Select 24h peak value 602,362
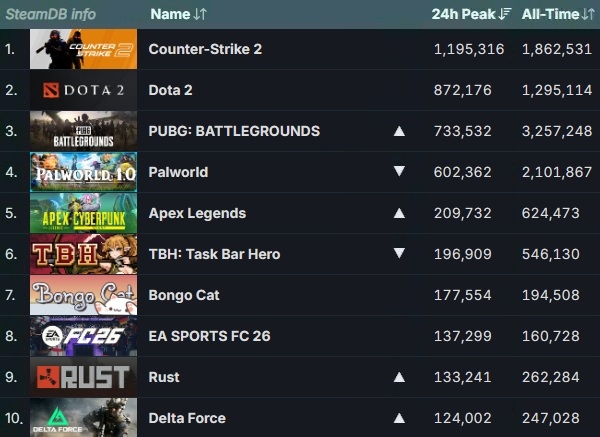Screen dimensions: 600x437 [463, 172]
